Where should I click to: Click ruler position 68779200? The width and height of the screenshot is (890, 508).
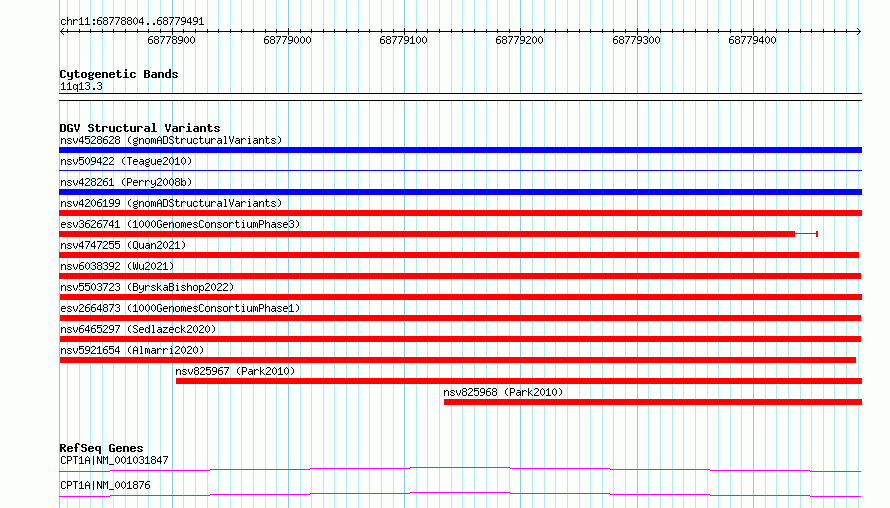click(x=519, y=40)
